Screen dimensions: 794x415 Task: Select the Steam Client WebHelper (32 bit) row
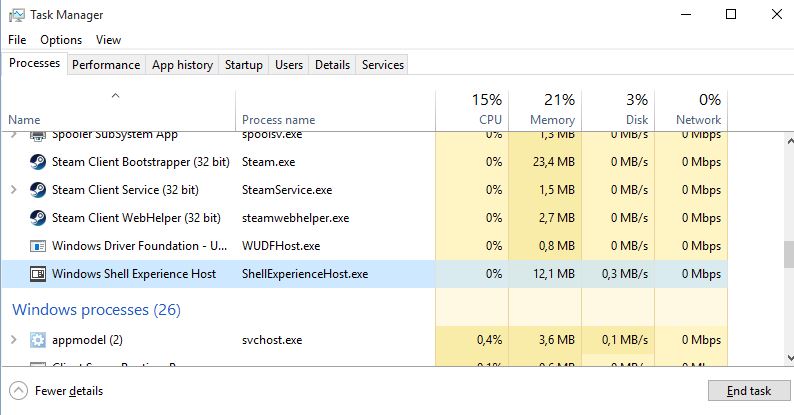pyautogui.click(x=365, y=218)
